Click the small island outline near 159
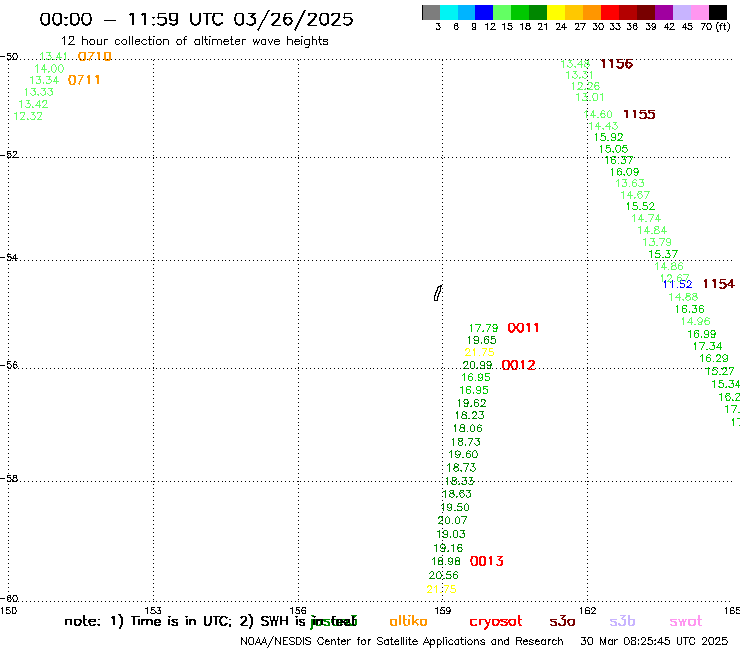Image resolution: width=740 pixels, height=650 pixels. point(438,293)
